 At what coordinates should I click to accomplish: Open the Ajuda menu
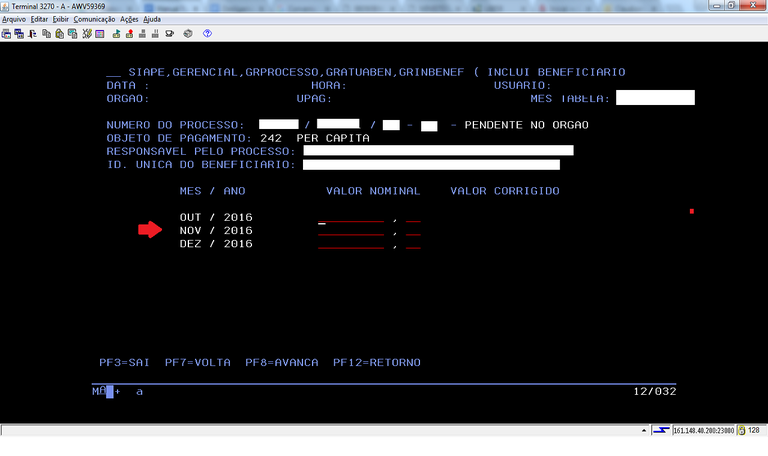coord(152,19)
